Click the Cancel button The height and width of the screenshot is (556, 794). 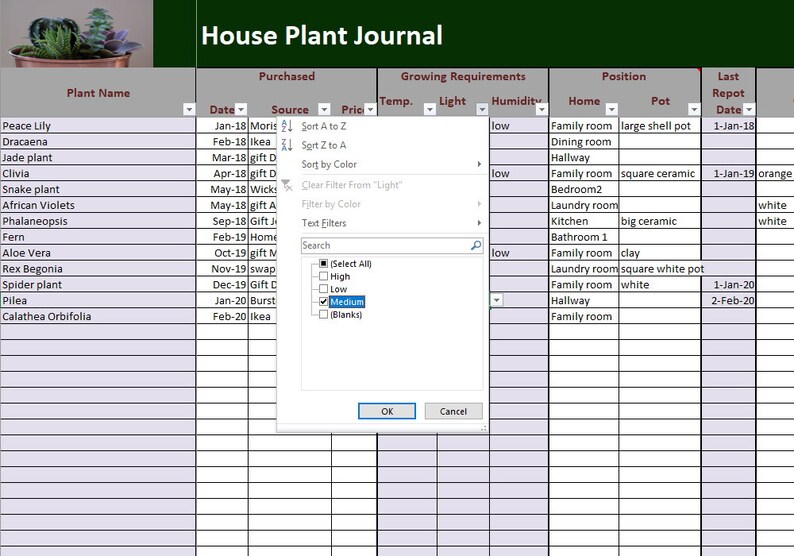[x=453, y=411]
